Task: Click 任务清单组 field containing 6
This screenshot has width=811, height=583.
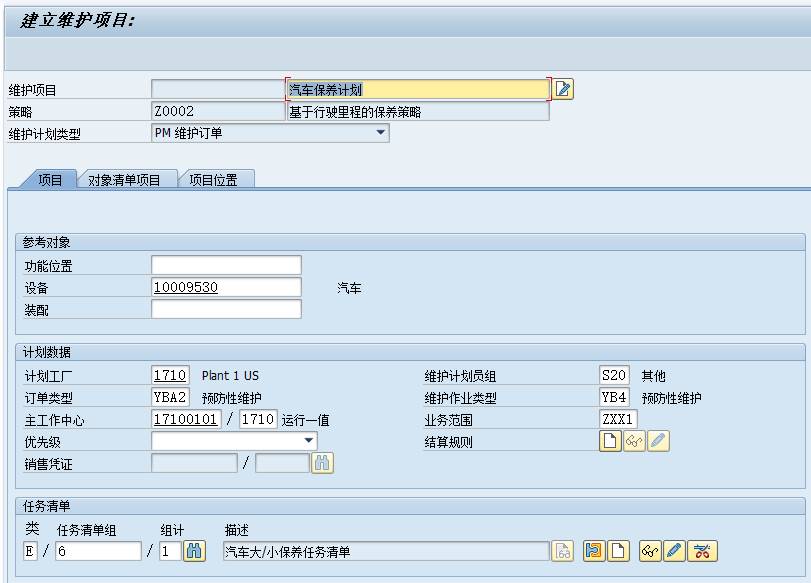Action: [x=98, y=551]
